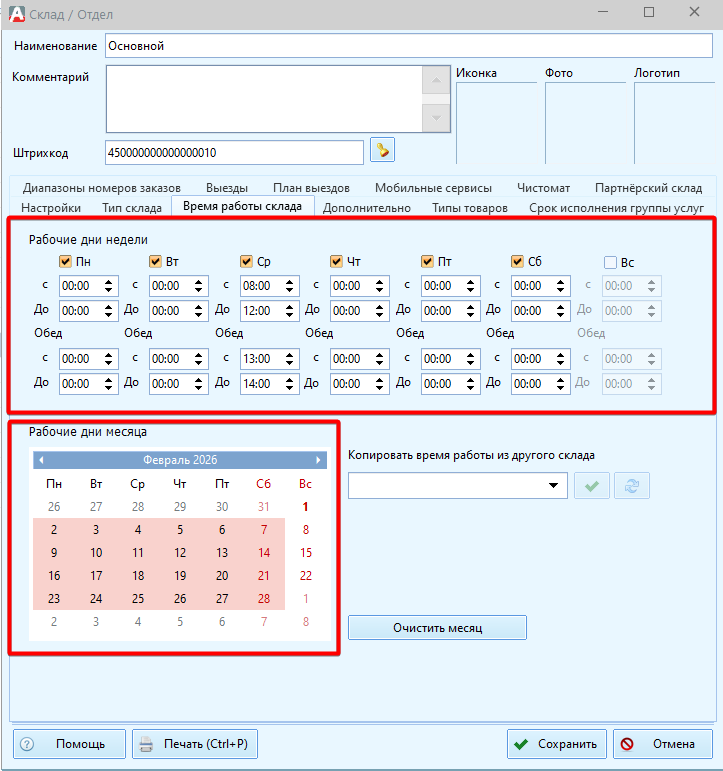723x771 pixels.
Task: Click spinner on Пн start time field
Action: click(108, 286)
